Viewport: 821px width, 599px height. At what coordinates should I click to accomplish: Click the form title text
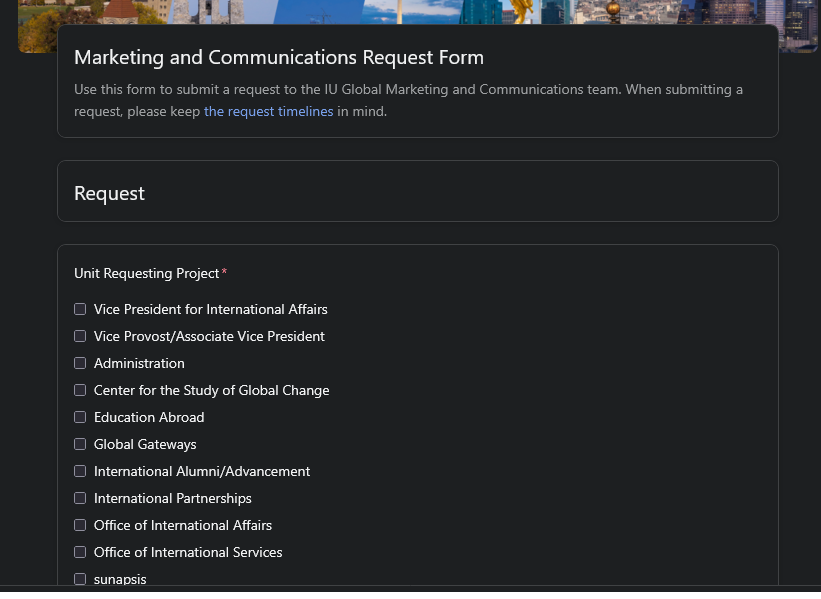pos(277,57)
